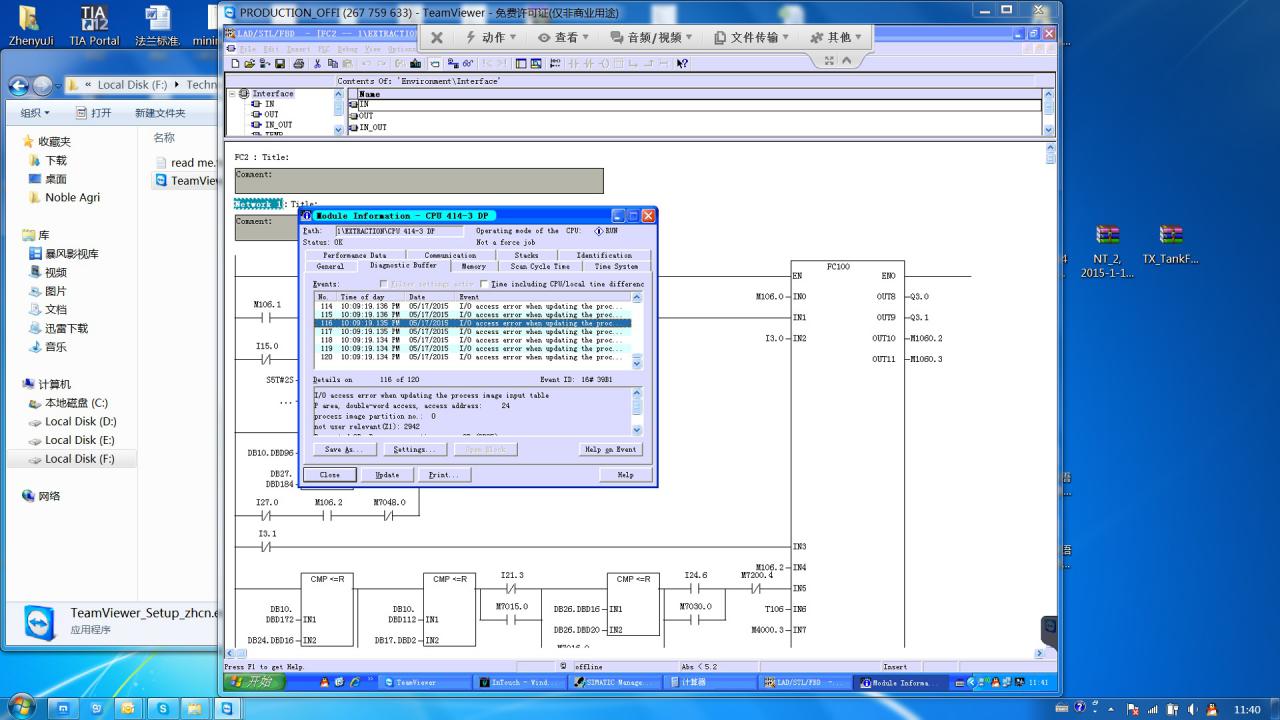Click the Download to PLC icon
Image resolution: width=1280 pixels, height=720 pixels.
pyautogui.click(x=416, y=63)
